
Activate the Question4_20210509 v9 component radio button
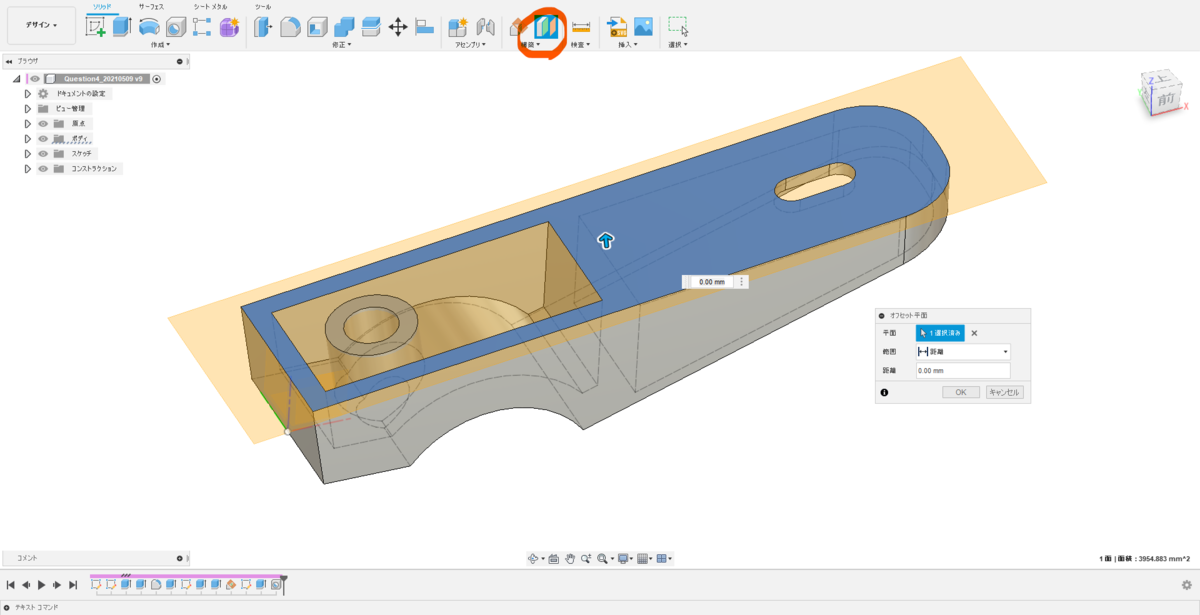[x=157, y=78]
